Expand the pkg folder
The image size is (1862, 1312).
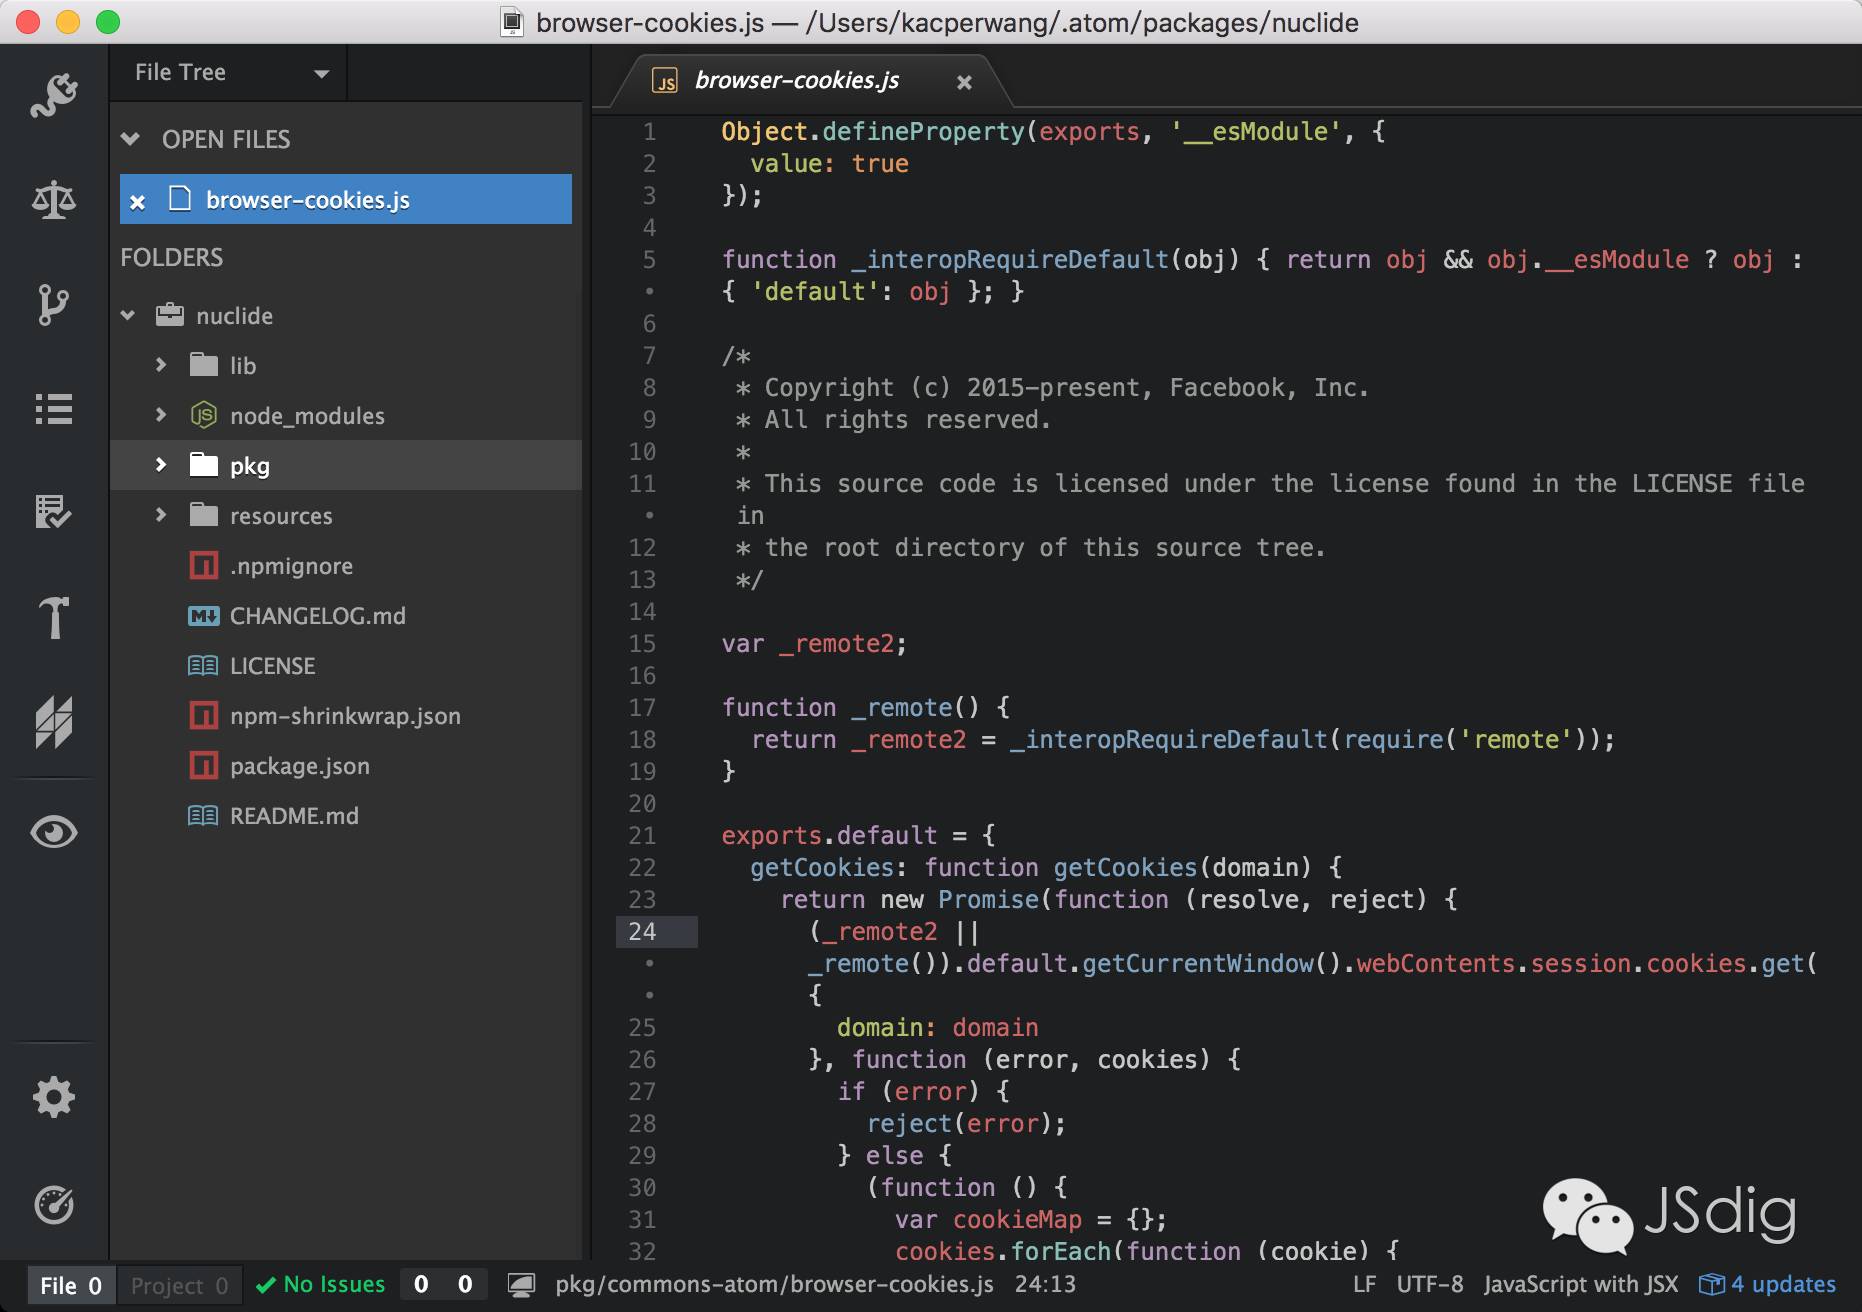coord(161,465)
